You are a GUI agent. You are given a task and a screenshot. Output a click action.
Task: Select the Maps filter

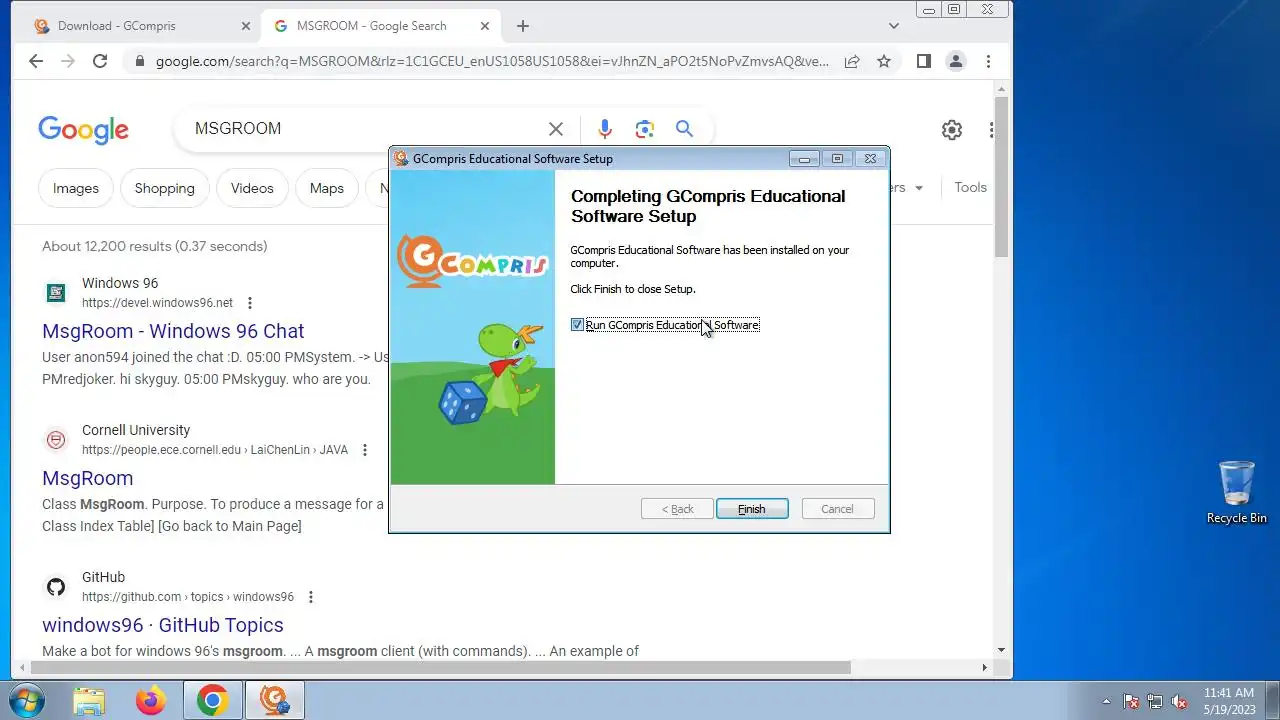point(327,188)
